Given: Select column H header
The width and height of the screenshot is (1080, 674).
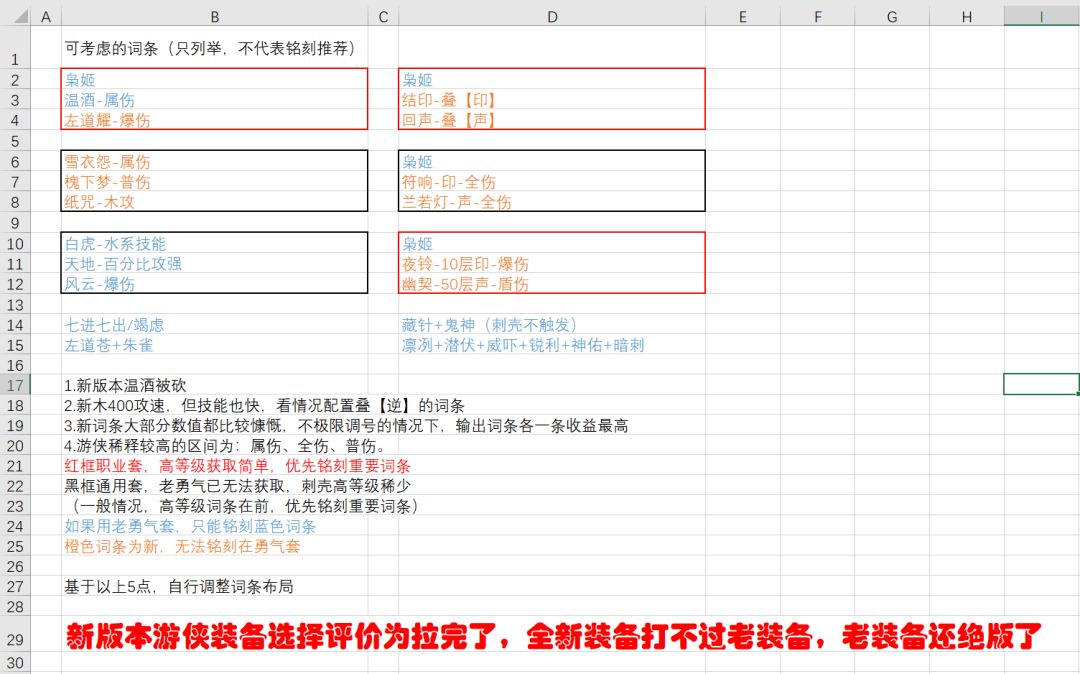Looking at the screenshot, I should click(966, 17).
